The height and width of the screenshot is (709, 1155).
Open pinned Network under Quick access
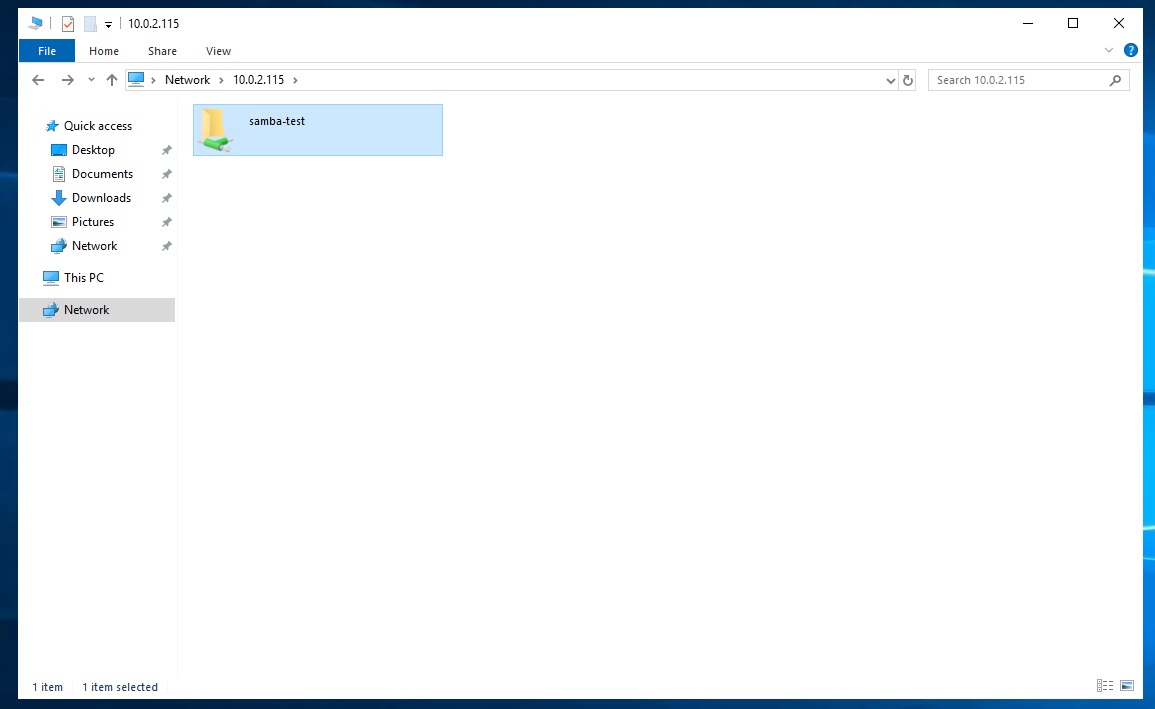pyautogui.click(x=94, y=246)
